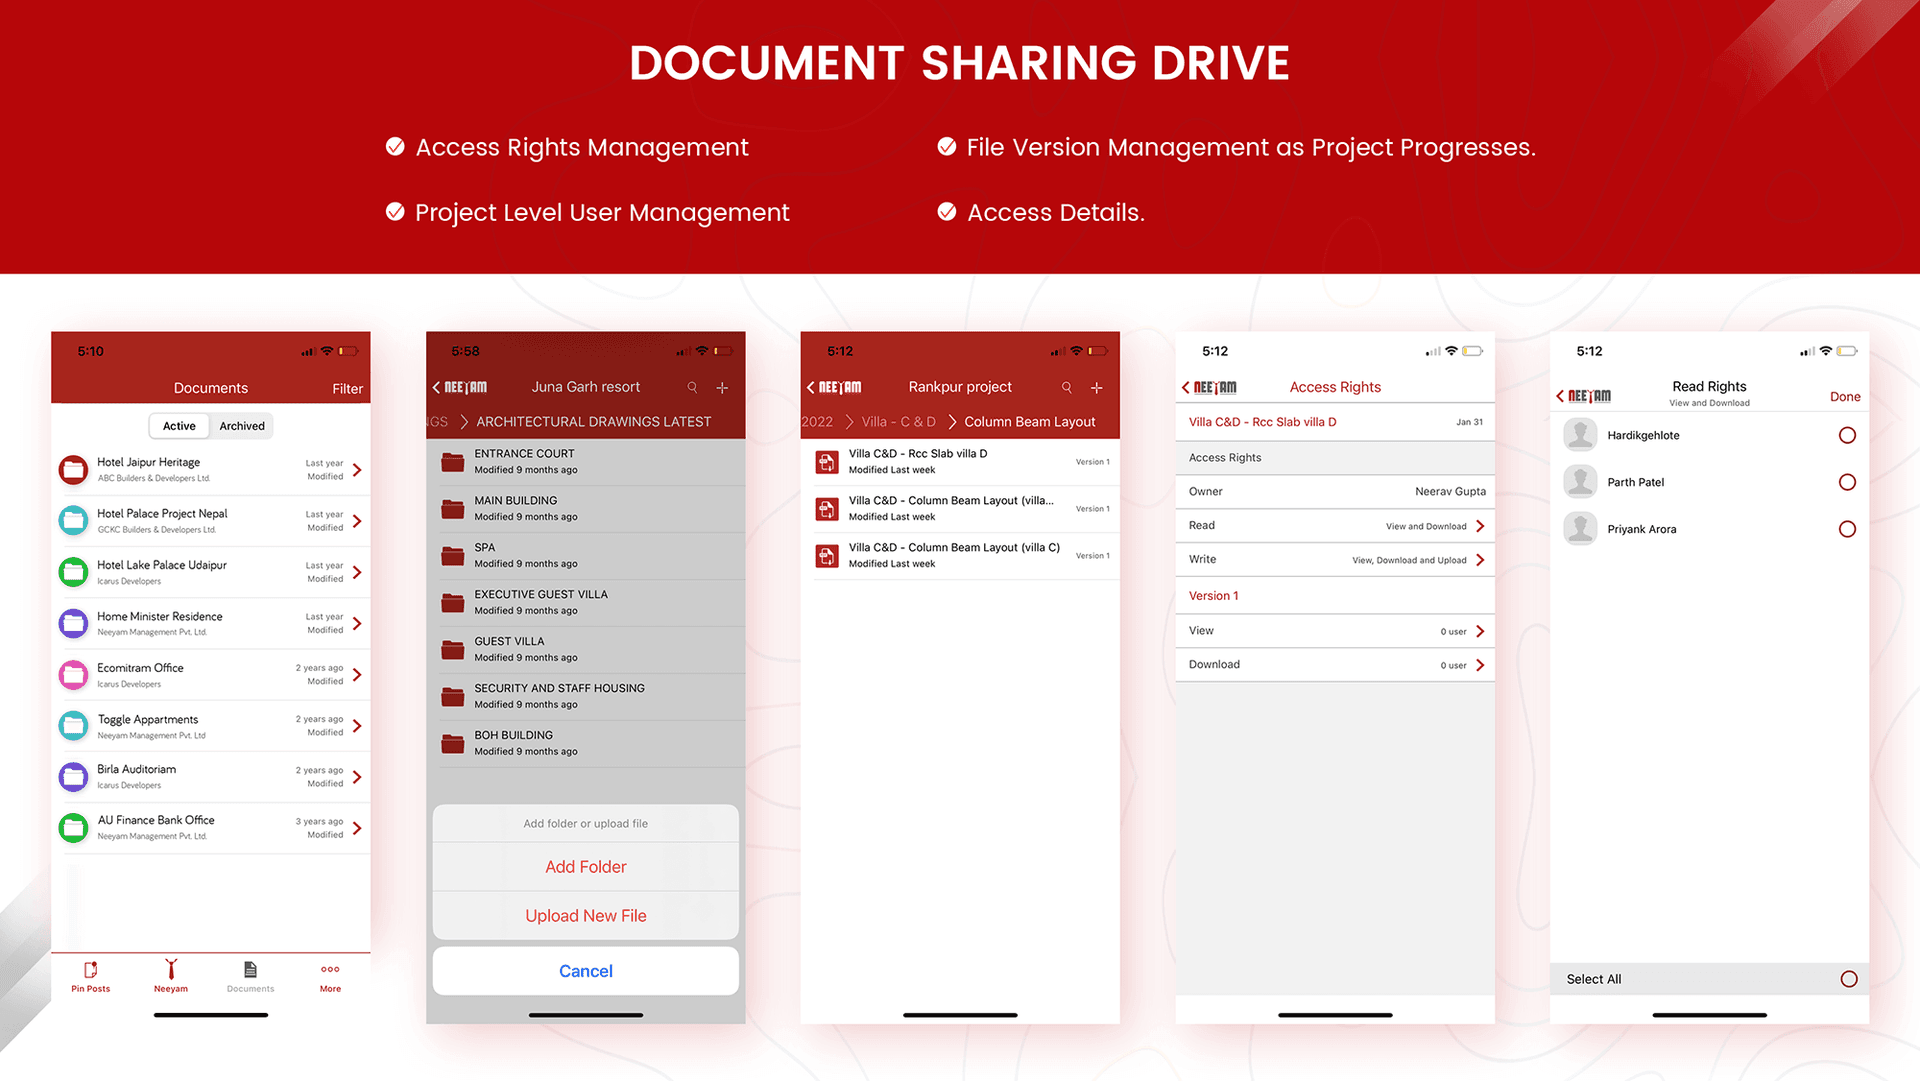The height and width of the screenshot is (1081, 1920).
Task: Tap Done on Read Rights screen
Action: point(1844,397)
